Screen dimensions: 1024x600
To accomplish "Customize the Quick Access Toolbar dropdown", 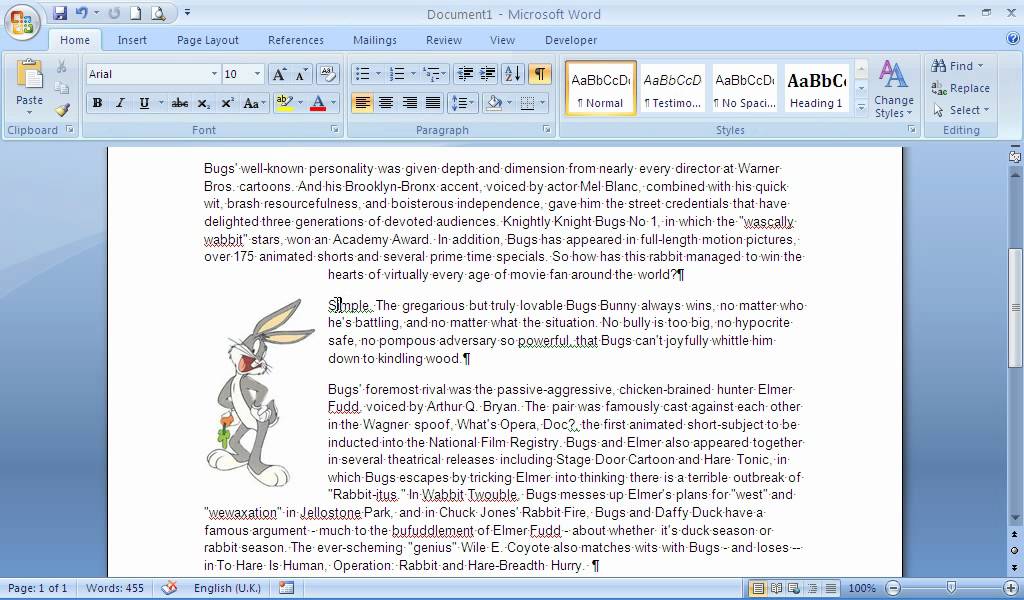I will coord(187,12).
